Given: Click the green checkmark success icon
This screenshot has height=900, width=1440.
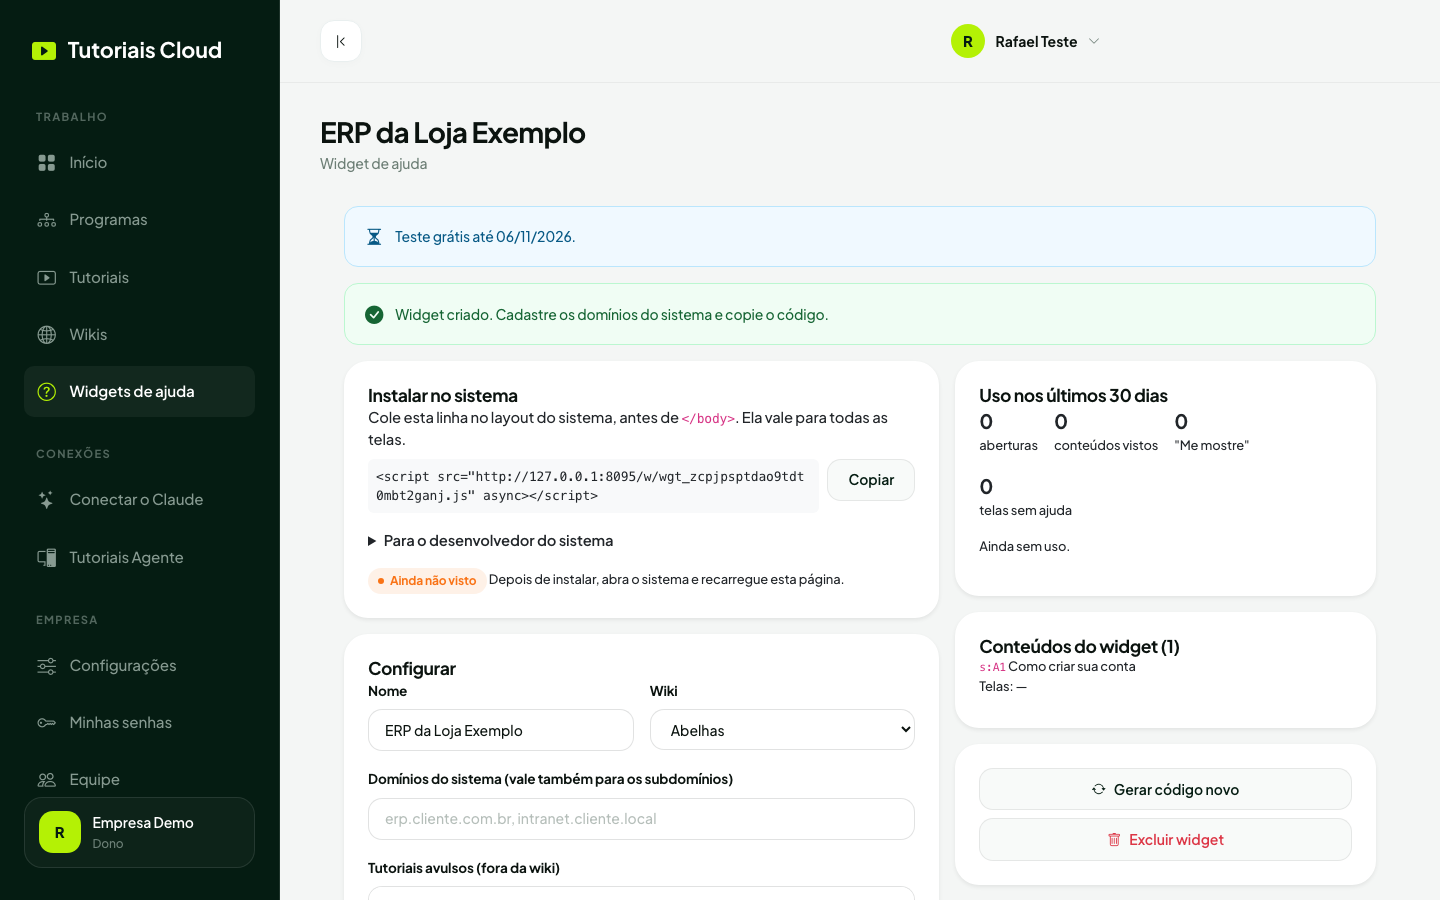Looking at the screenshot, I should 374,315.
